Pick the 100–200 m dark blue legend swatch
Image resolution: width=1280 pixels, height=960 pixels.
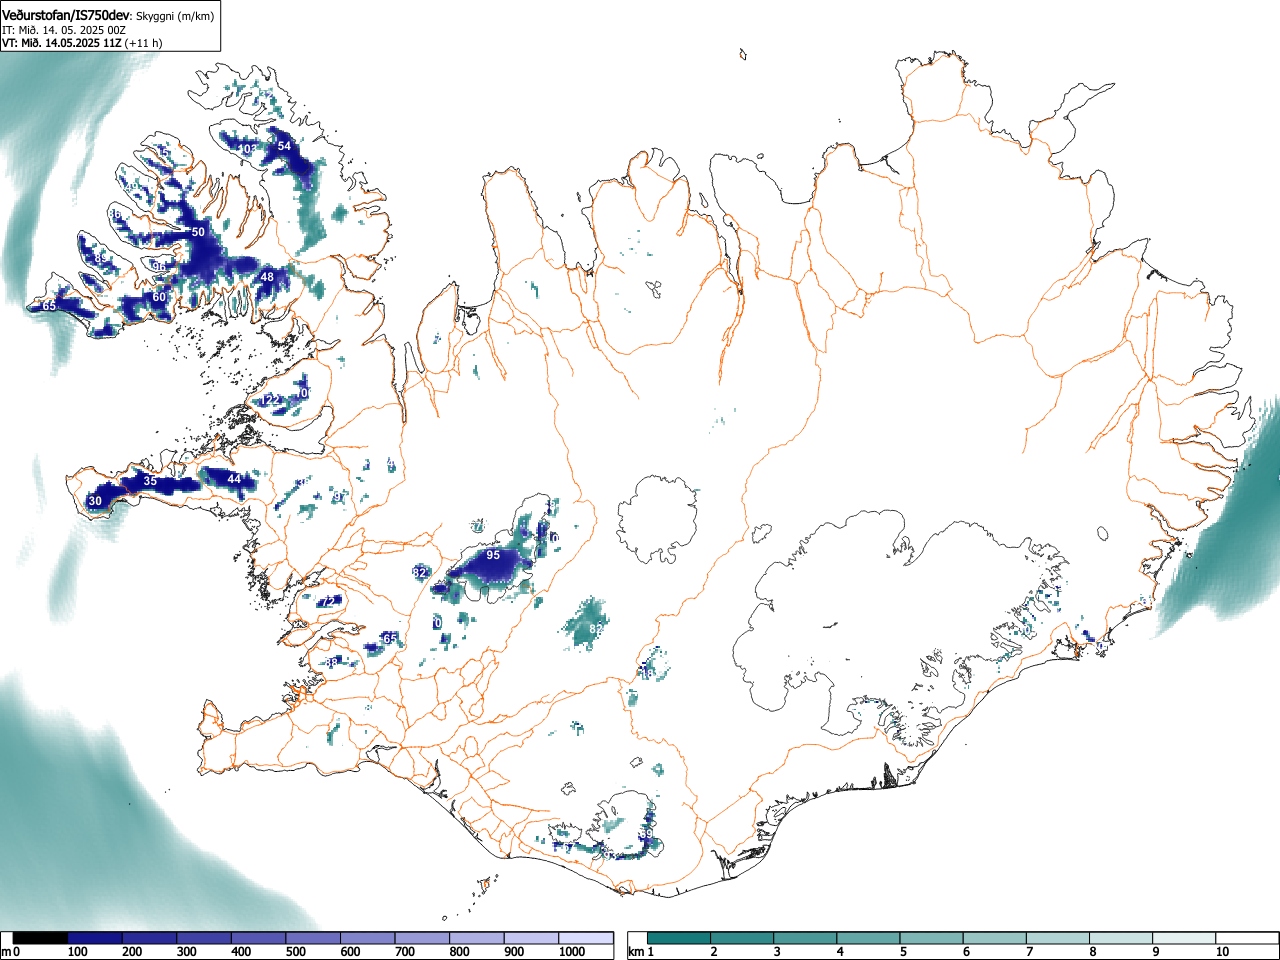(x=95, y=938)
